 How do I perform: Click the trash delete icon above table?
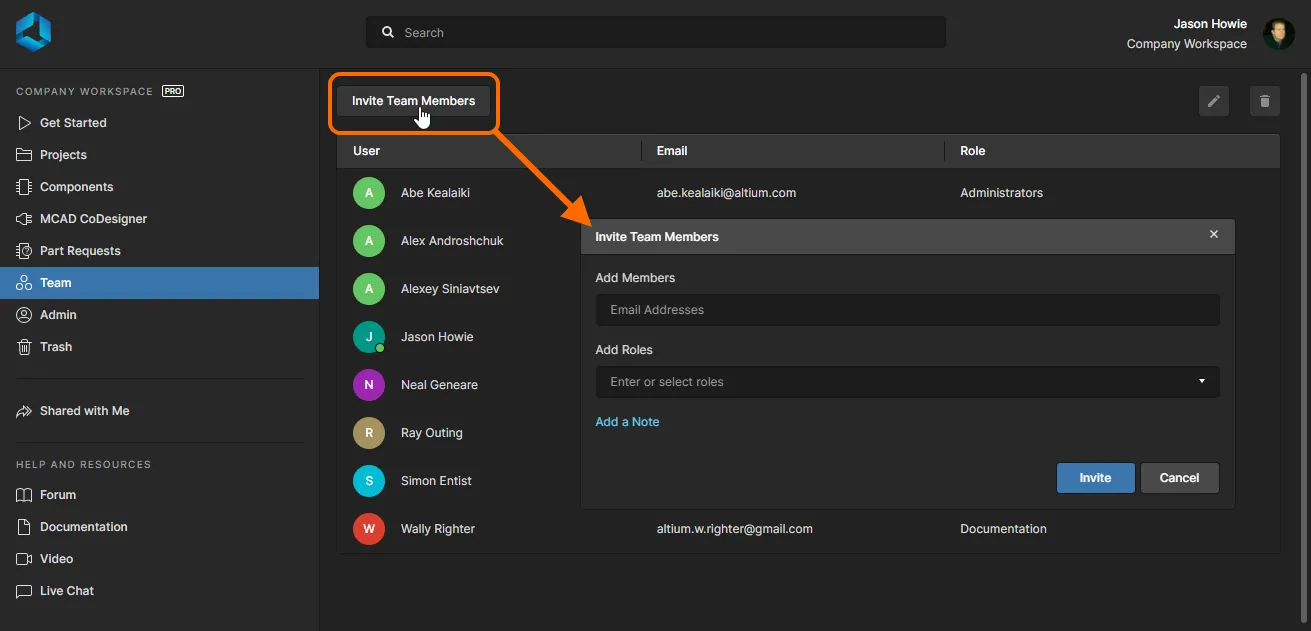pos(1265,101)
